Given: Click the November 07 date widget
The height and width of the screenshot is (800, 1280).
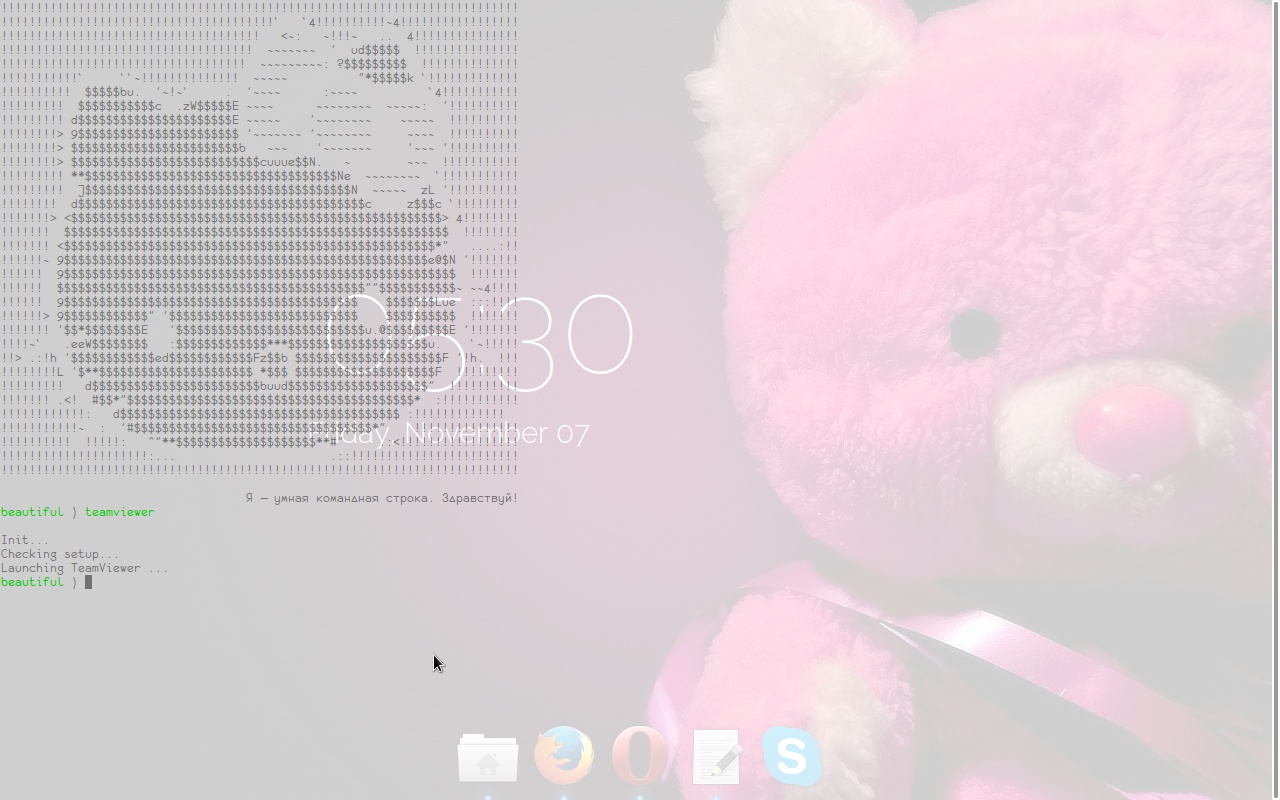Looking at the screenshot, I should [x=450, y=433].
